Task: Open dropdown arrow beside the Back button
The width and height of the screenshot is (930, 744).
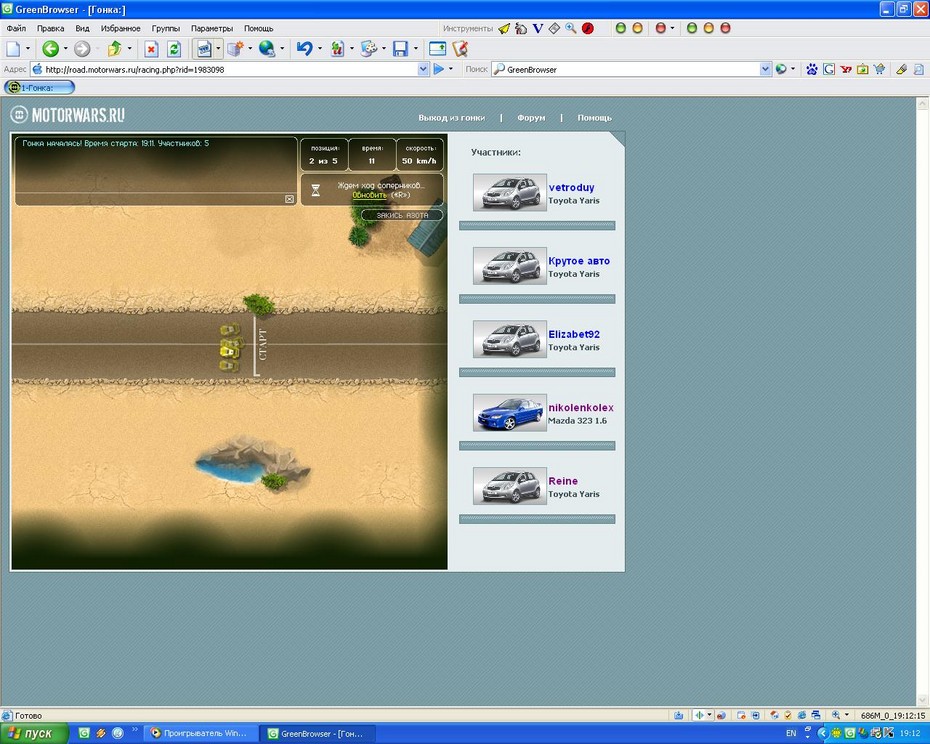Action: pyautogui.click(x=66, y=48)
